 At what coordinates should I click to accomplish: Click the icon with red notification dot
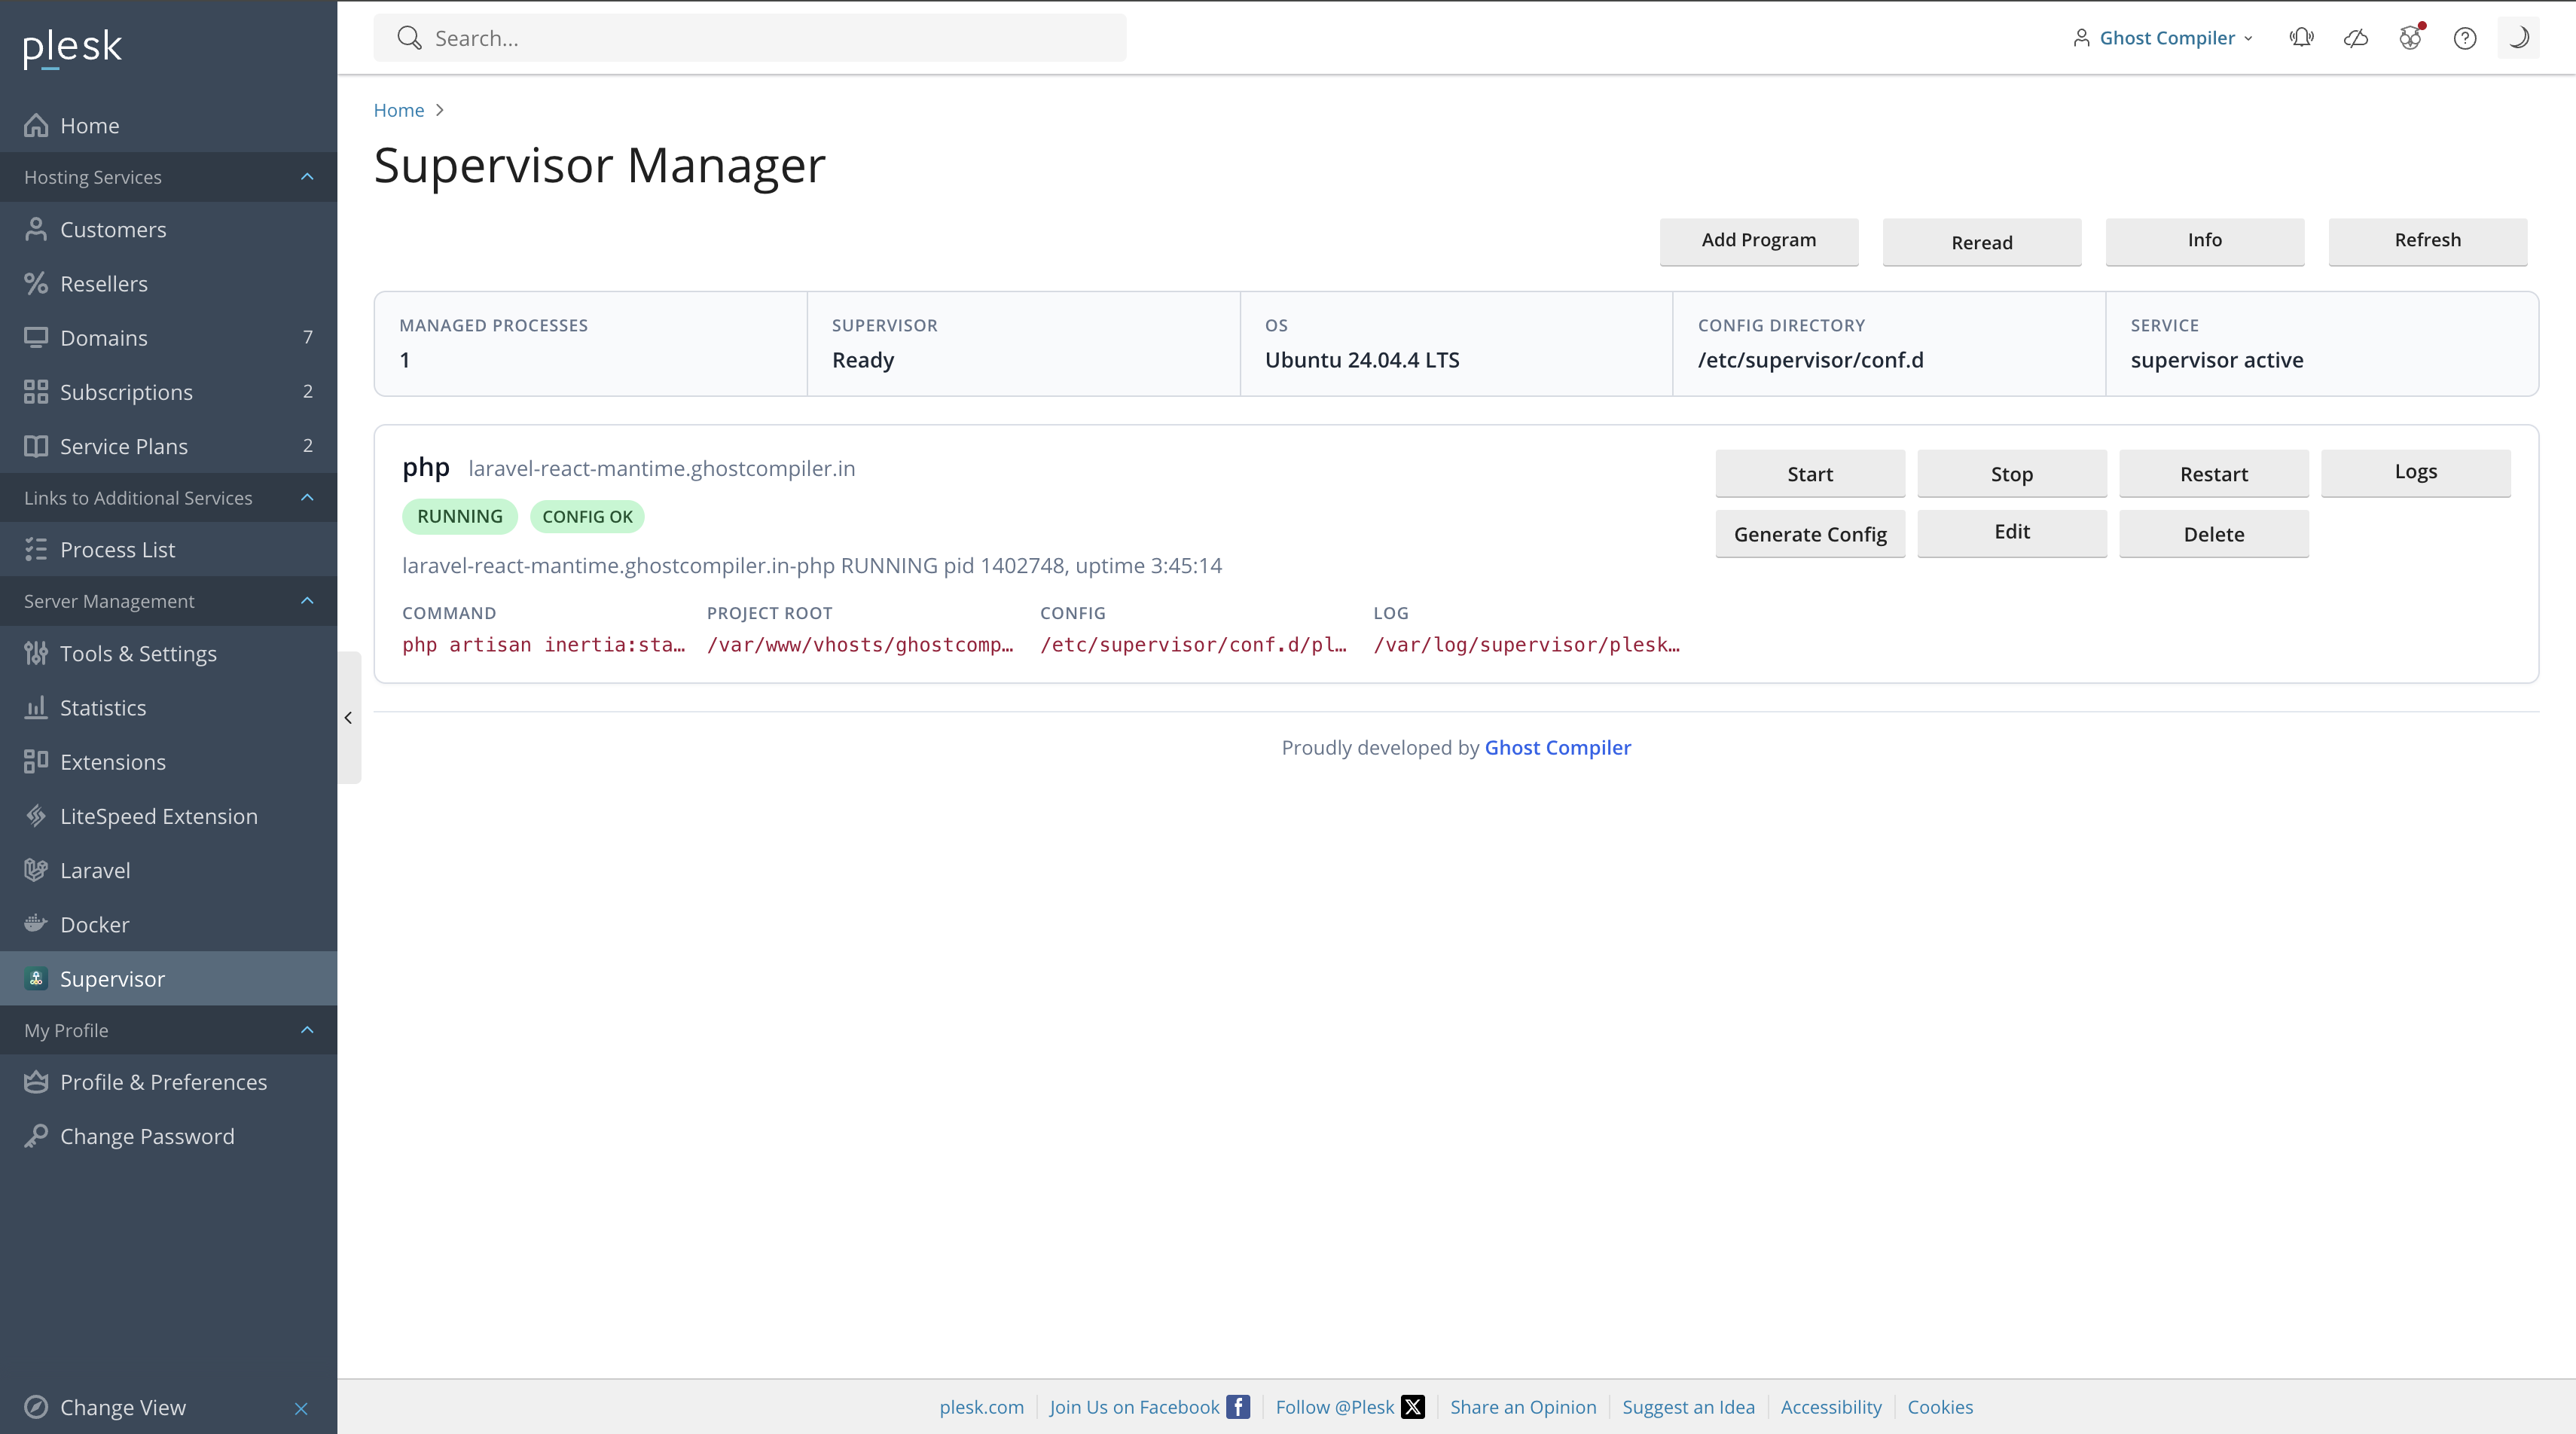(2411, 37)
